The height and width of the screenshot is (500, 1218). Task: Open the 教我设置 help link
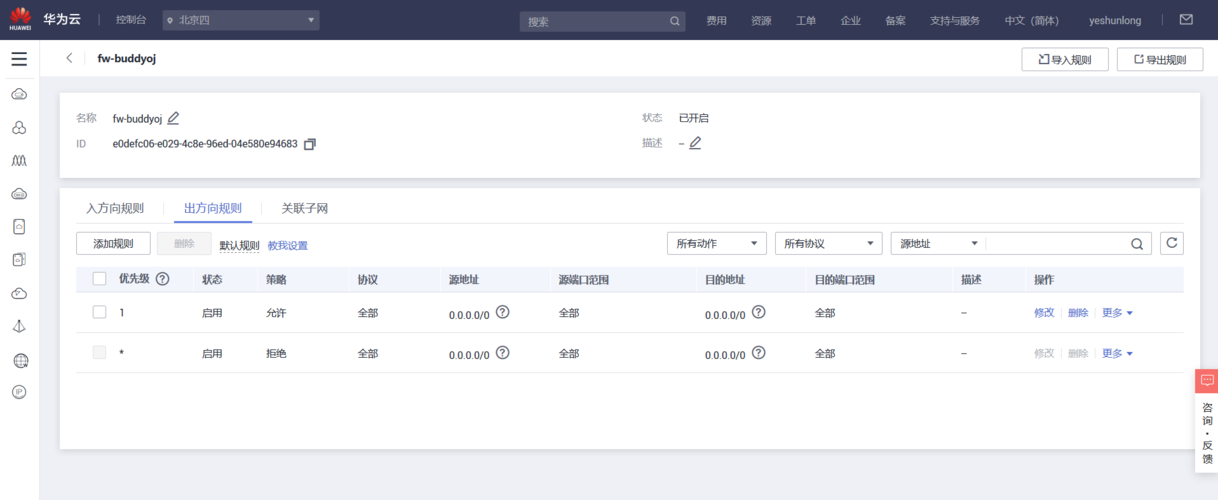[x=288, y=245]
